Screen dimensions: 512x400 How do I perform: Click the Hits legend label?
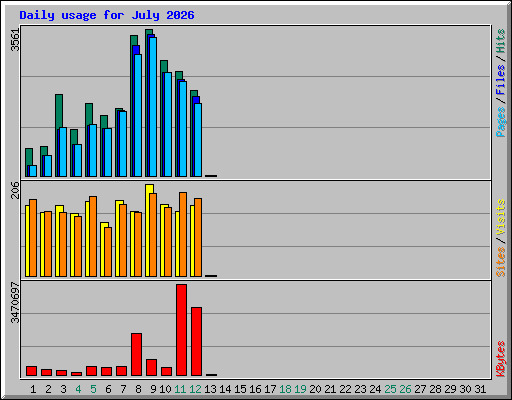(500, 41)
